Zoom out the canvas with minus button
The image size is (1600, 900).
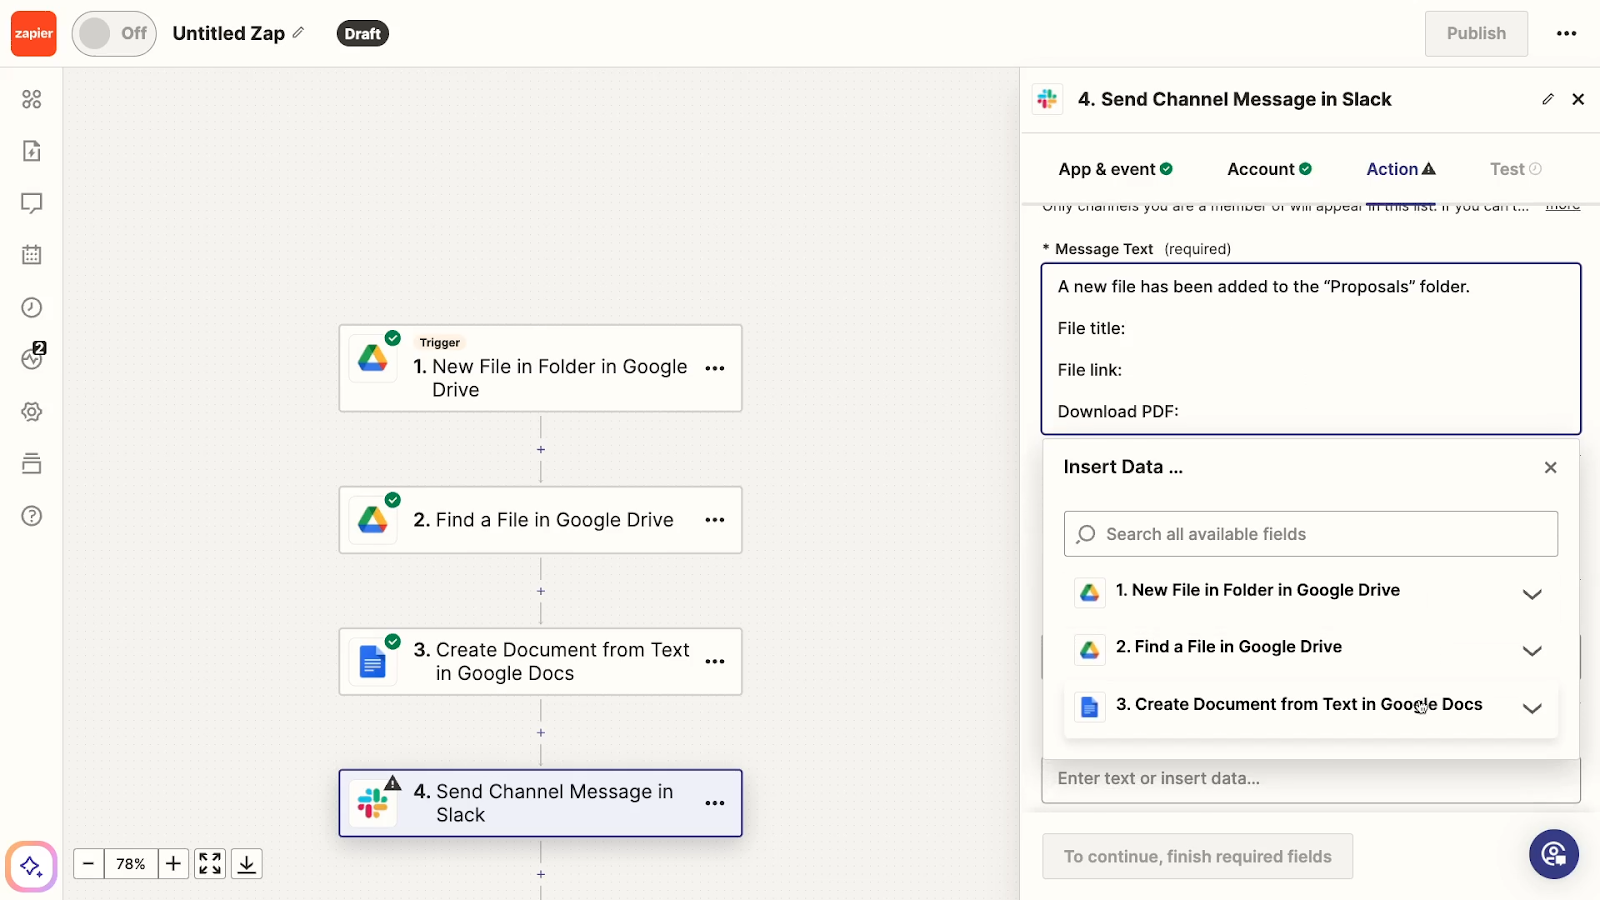point(88,863)
